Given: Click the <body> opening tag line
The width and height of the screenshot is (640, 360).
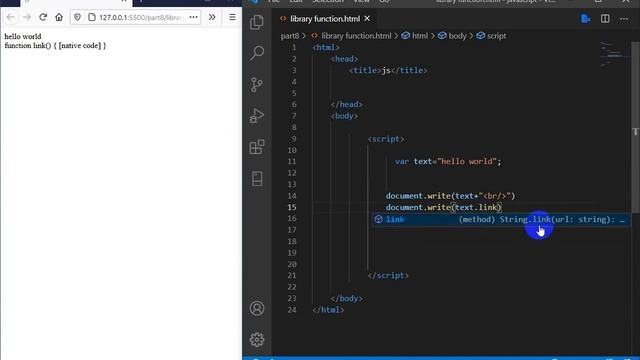Looking at the screenshot, I should [344, 116].
